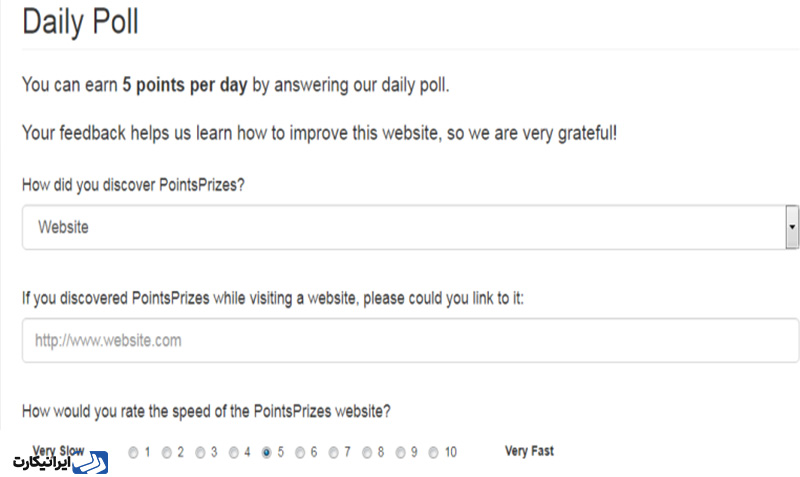The width and height of the screenshot is (800, 477).
Task: Click 'How did you discover PointsPrizes?' label
Action: point(133,185)
